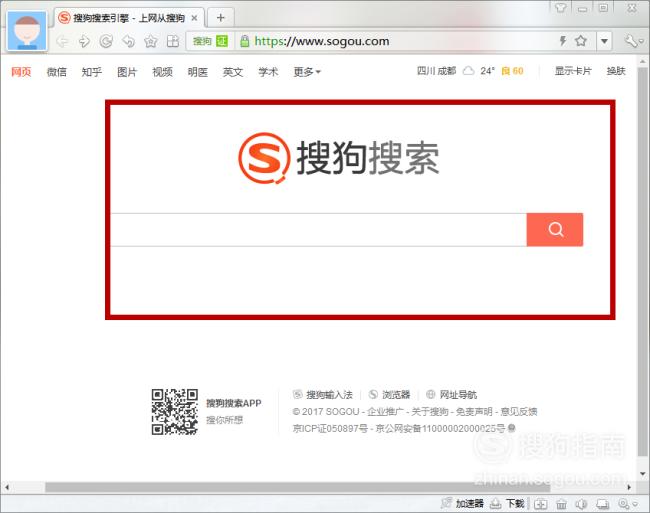Click the 换肤 skin link
650x513 pixels.
(x=616, y=71)
